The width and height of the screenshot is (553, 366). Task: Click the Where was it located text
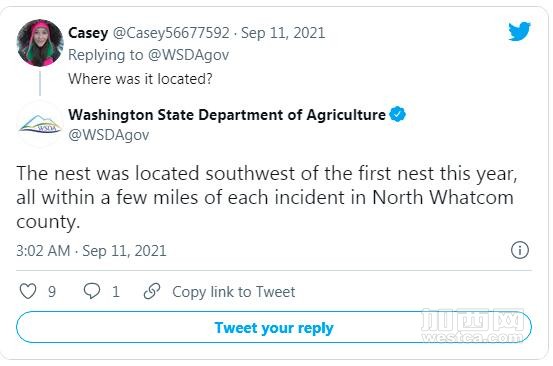(x=140, y=79)
